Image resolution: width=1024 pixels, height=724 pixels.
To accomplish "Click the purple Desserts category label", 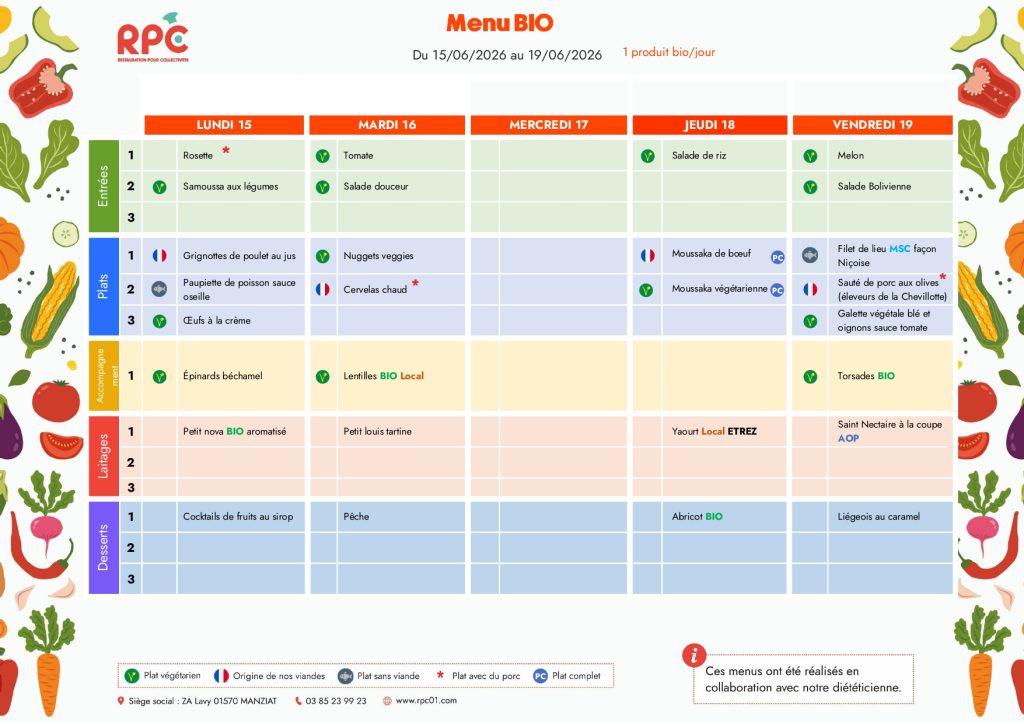I will pyautogui.click(x=103, y=547).
